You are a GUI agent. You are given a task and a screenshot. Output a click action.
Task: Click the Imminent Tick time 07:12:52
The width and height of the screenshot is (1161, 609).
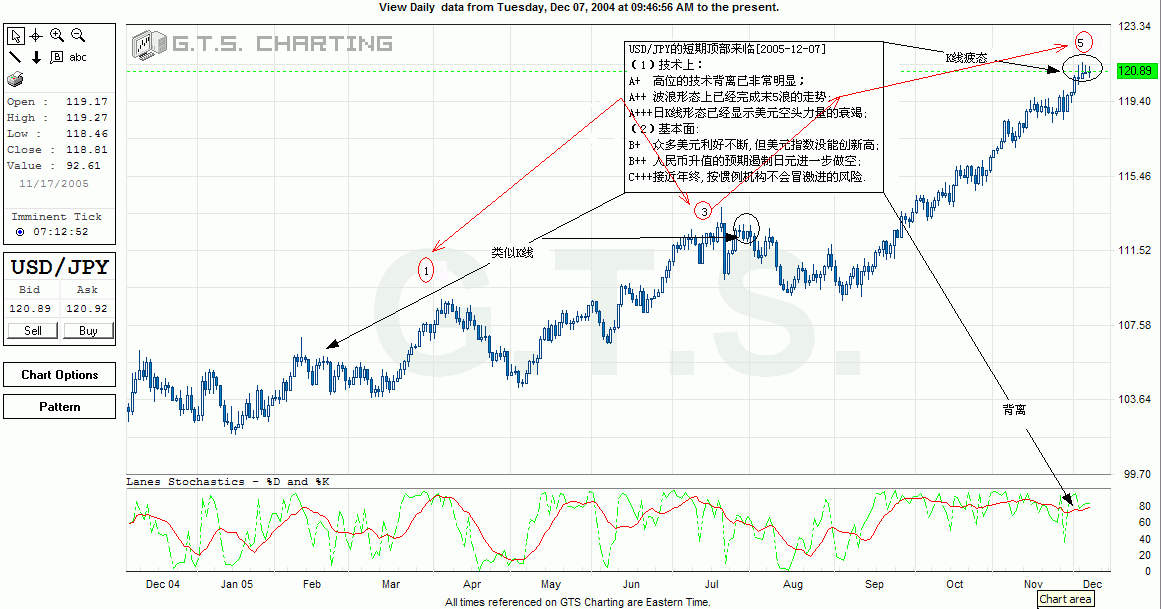(61, 232)
